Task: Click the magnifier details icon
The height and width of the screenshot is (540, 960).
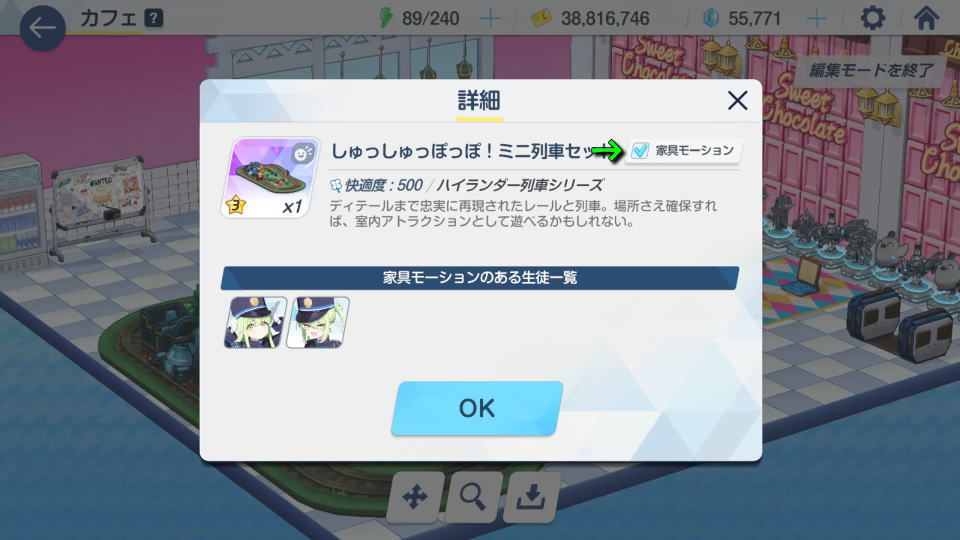Action: (x=473, y=497)
